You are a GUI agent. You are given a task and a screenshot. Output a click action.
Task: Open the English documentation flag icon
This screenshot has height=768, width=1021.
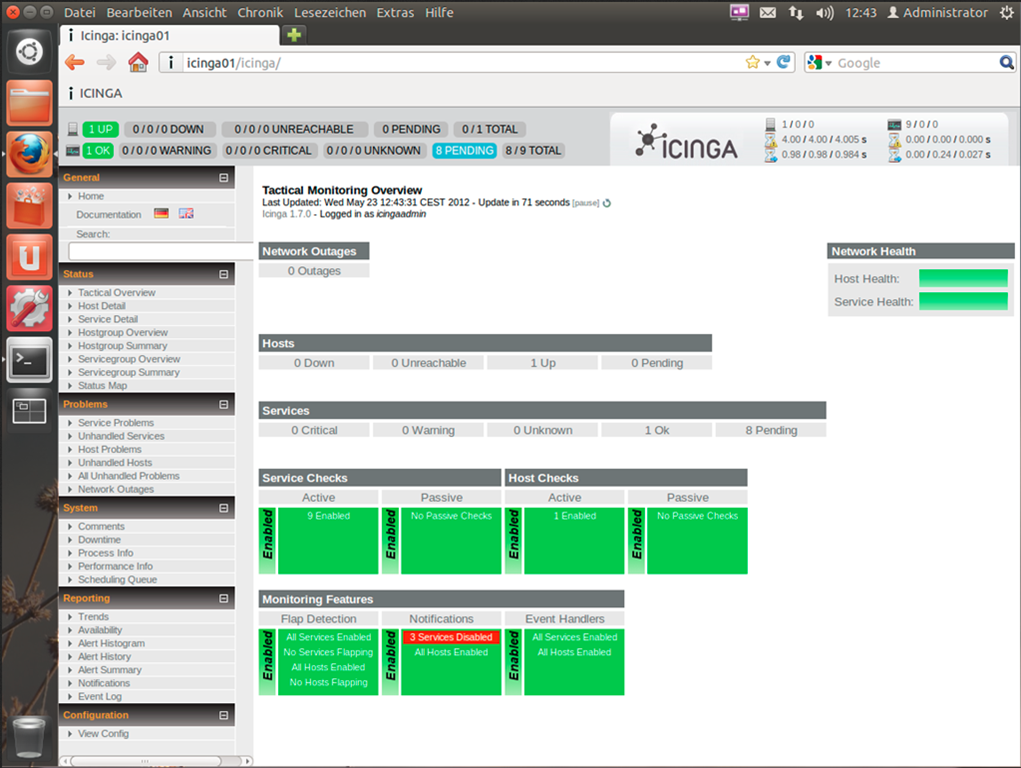[186, 214]
